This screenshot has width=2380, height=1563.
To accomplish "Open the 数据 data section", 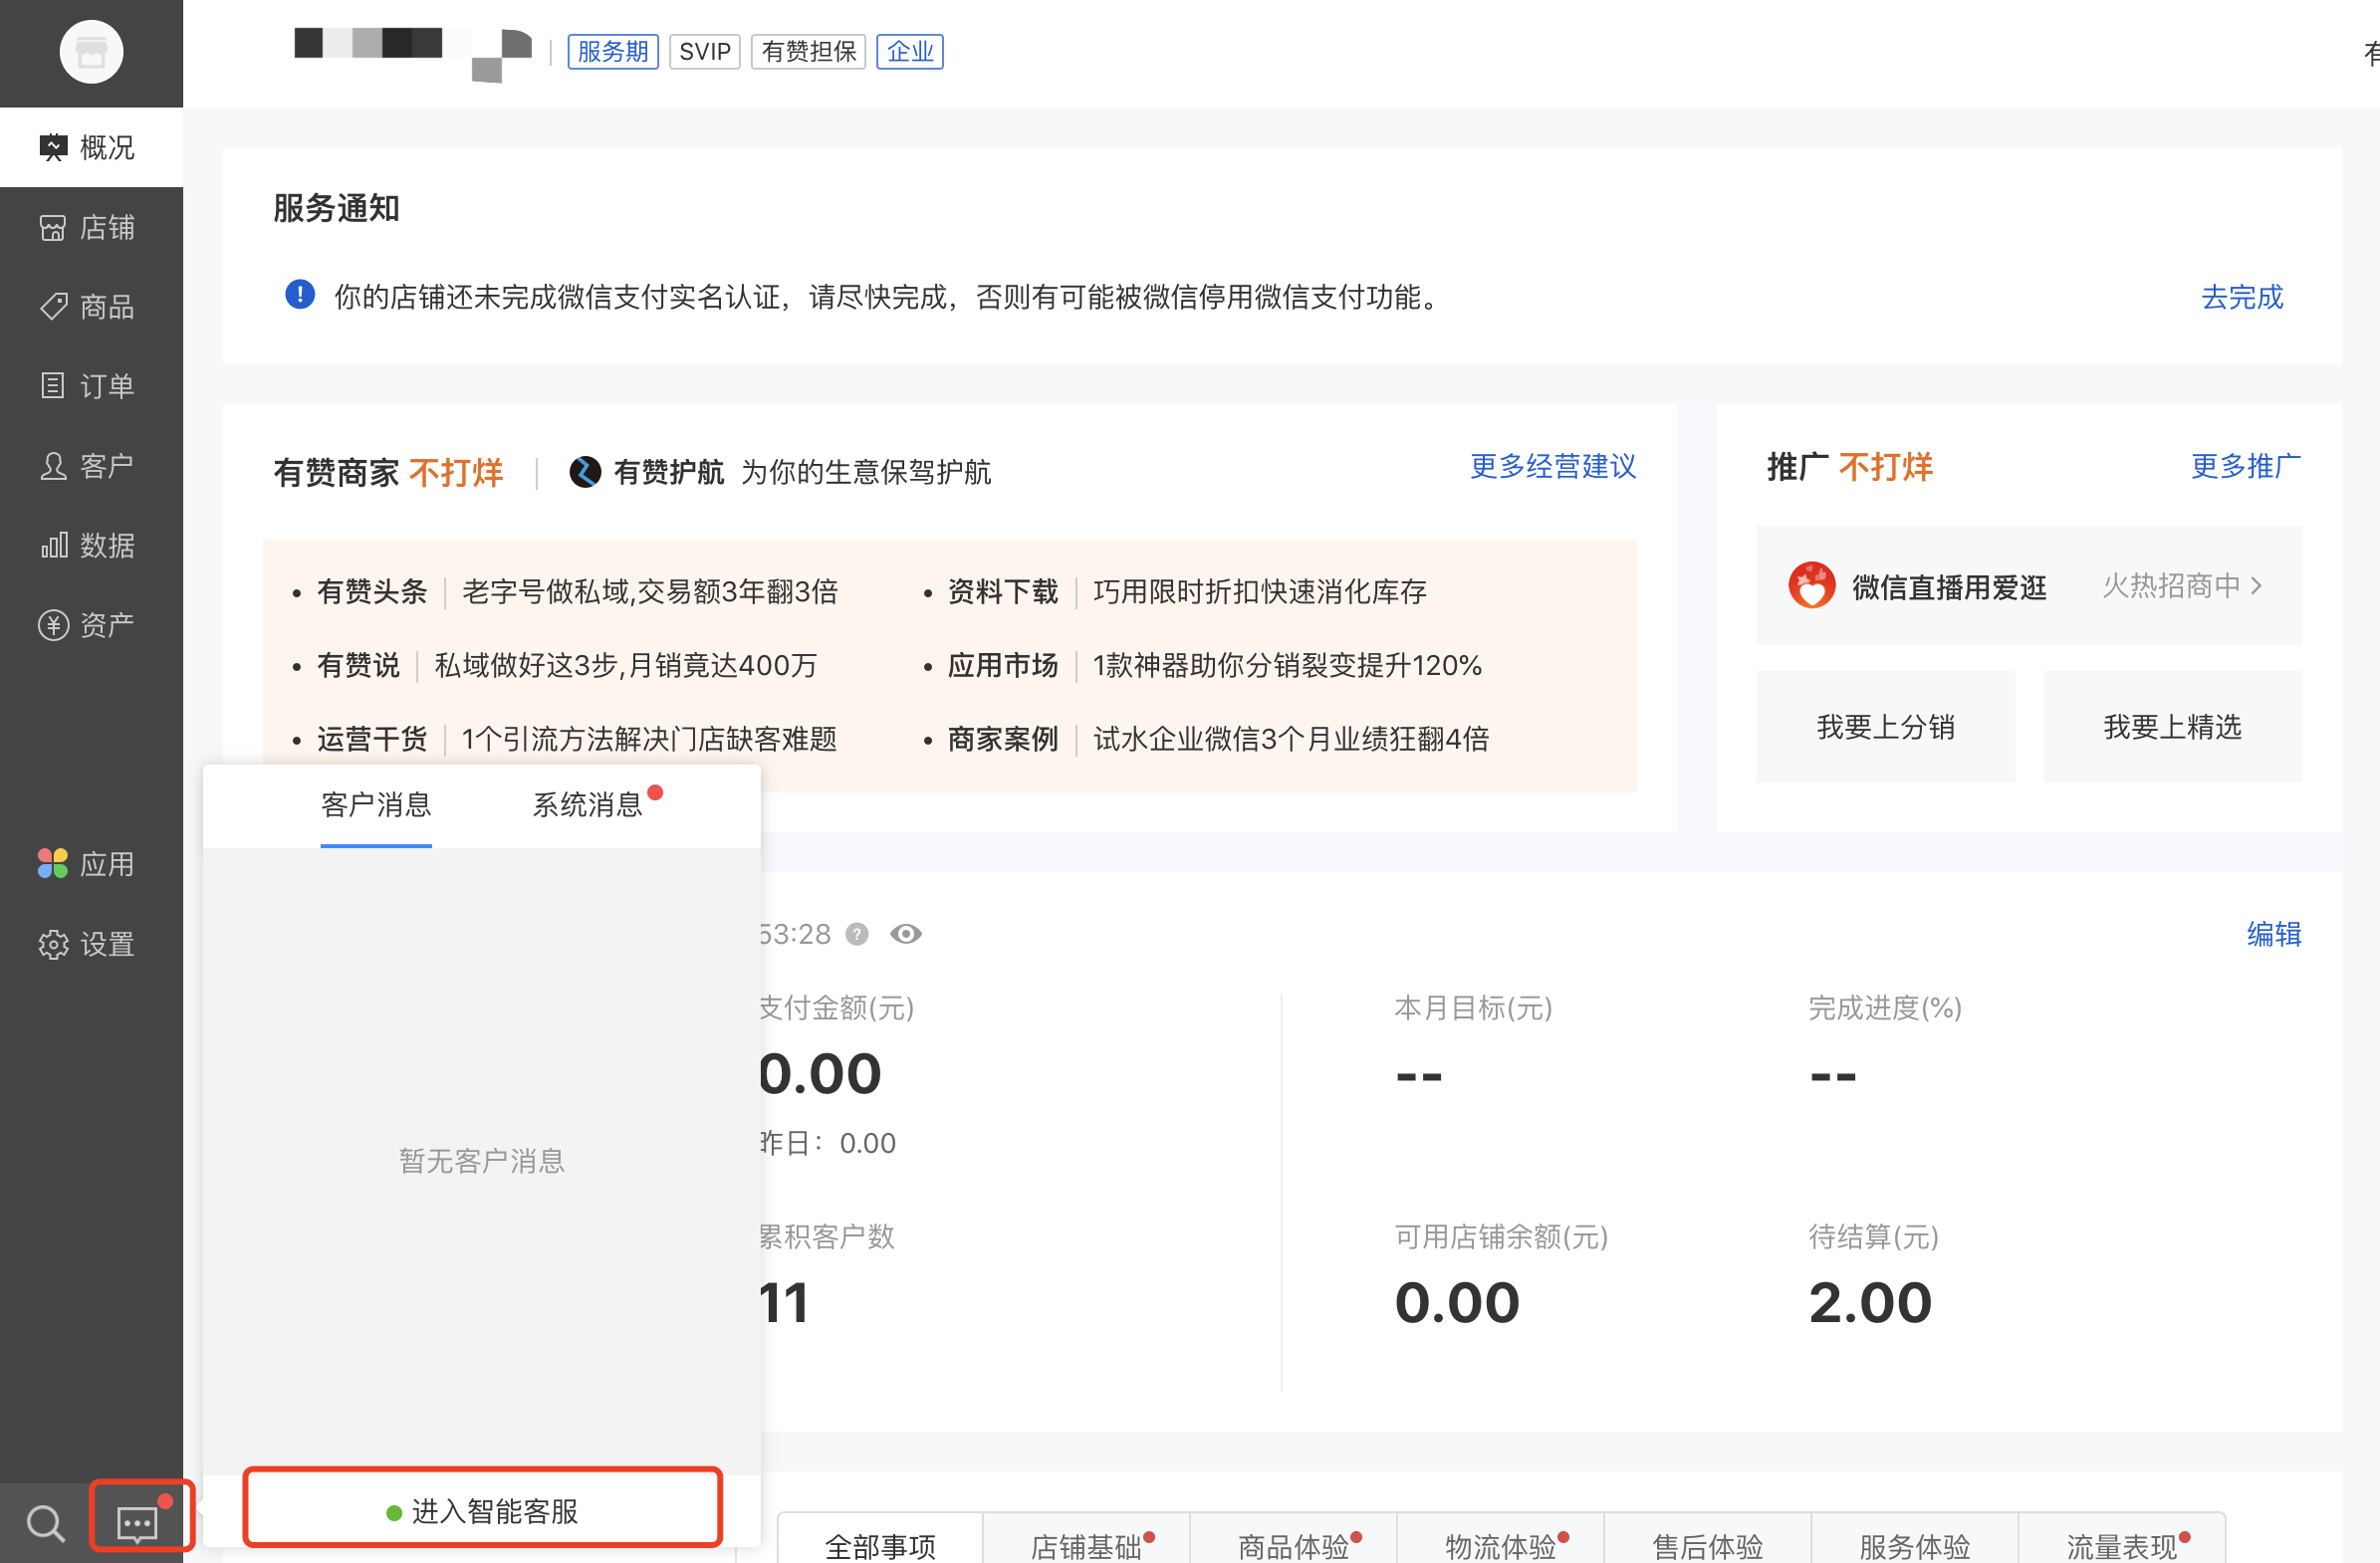I will click(x=91, y=545).
